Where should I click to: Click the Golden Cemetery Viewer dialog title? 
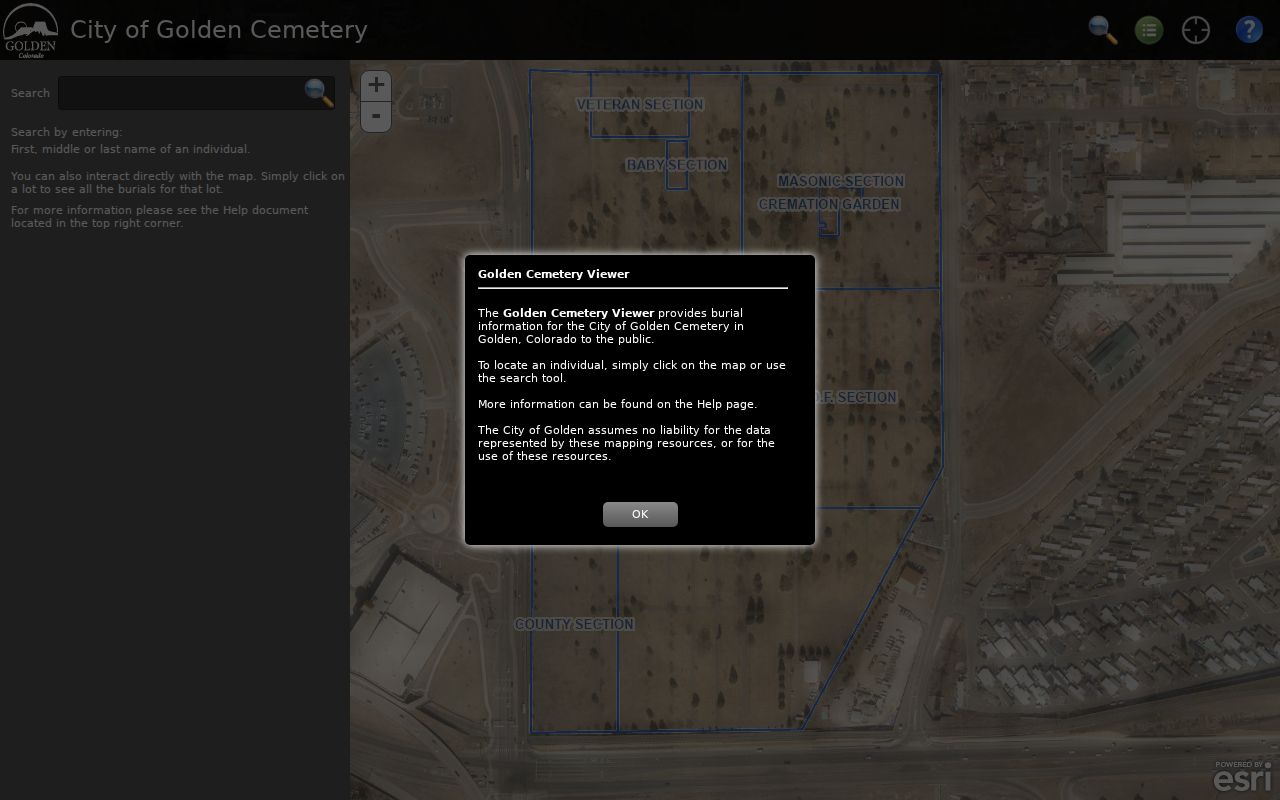554,274
